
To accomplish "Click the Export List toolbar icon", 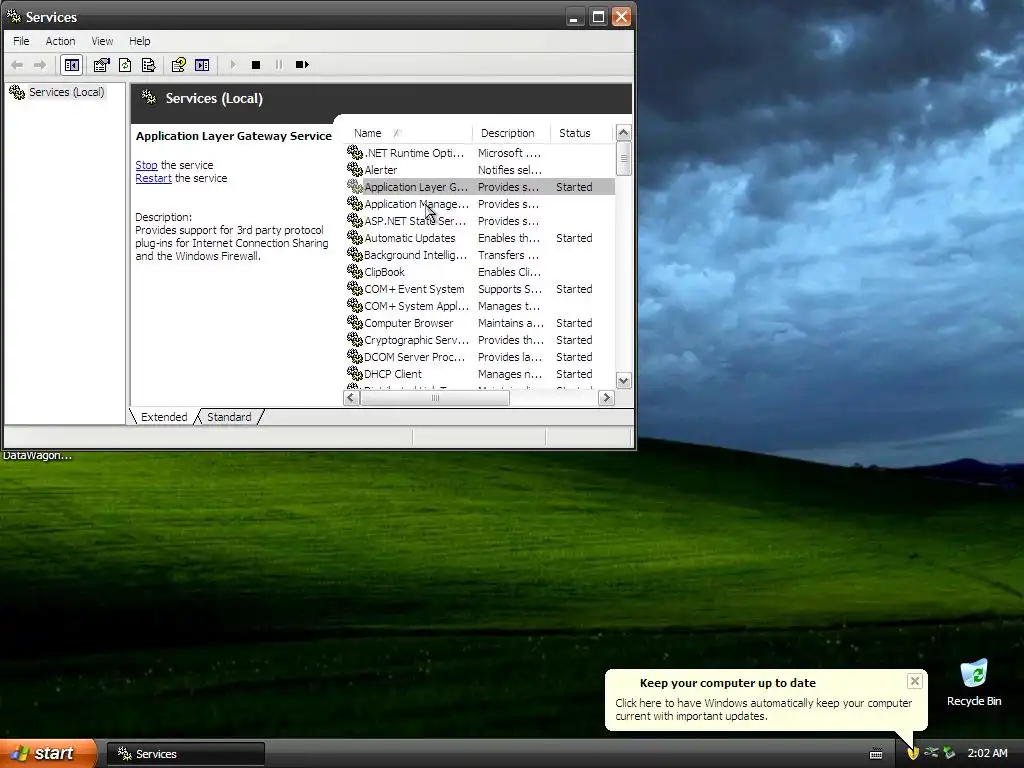I will pyautogui.click(x=148, y=65).
